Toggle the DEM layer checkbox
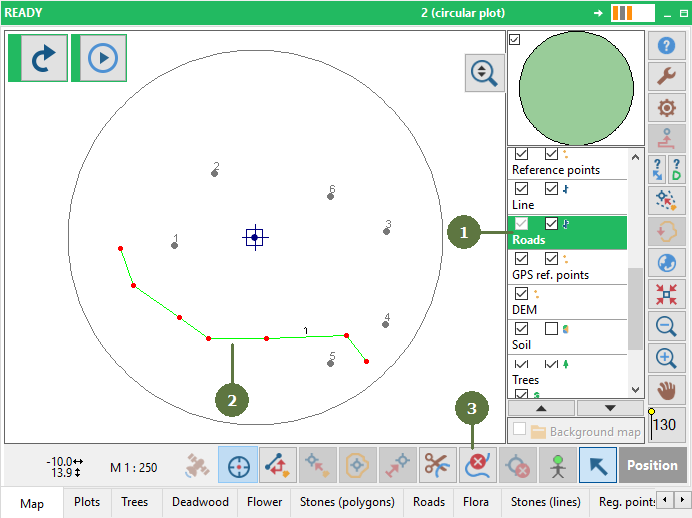The height and width of the screenshot is (518, 692). coord(522,293)
